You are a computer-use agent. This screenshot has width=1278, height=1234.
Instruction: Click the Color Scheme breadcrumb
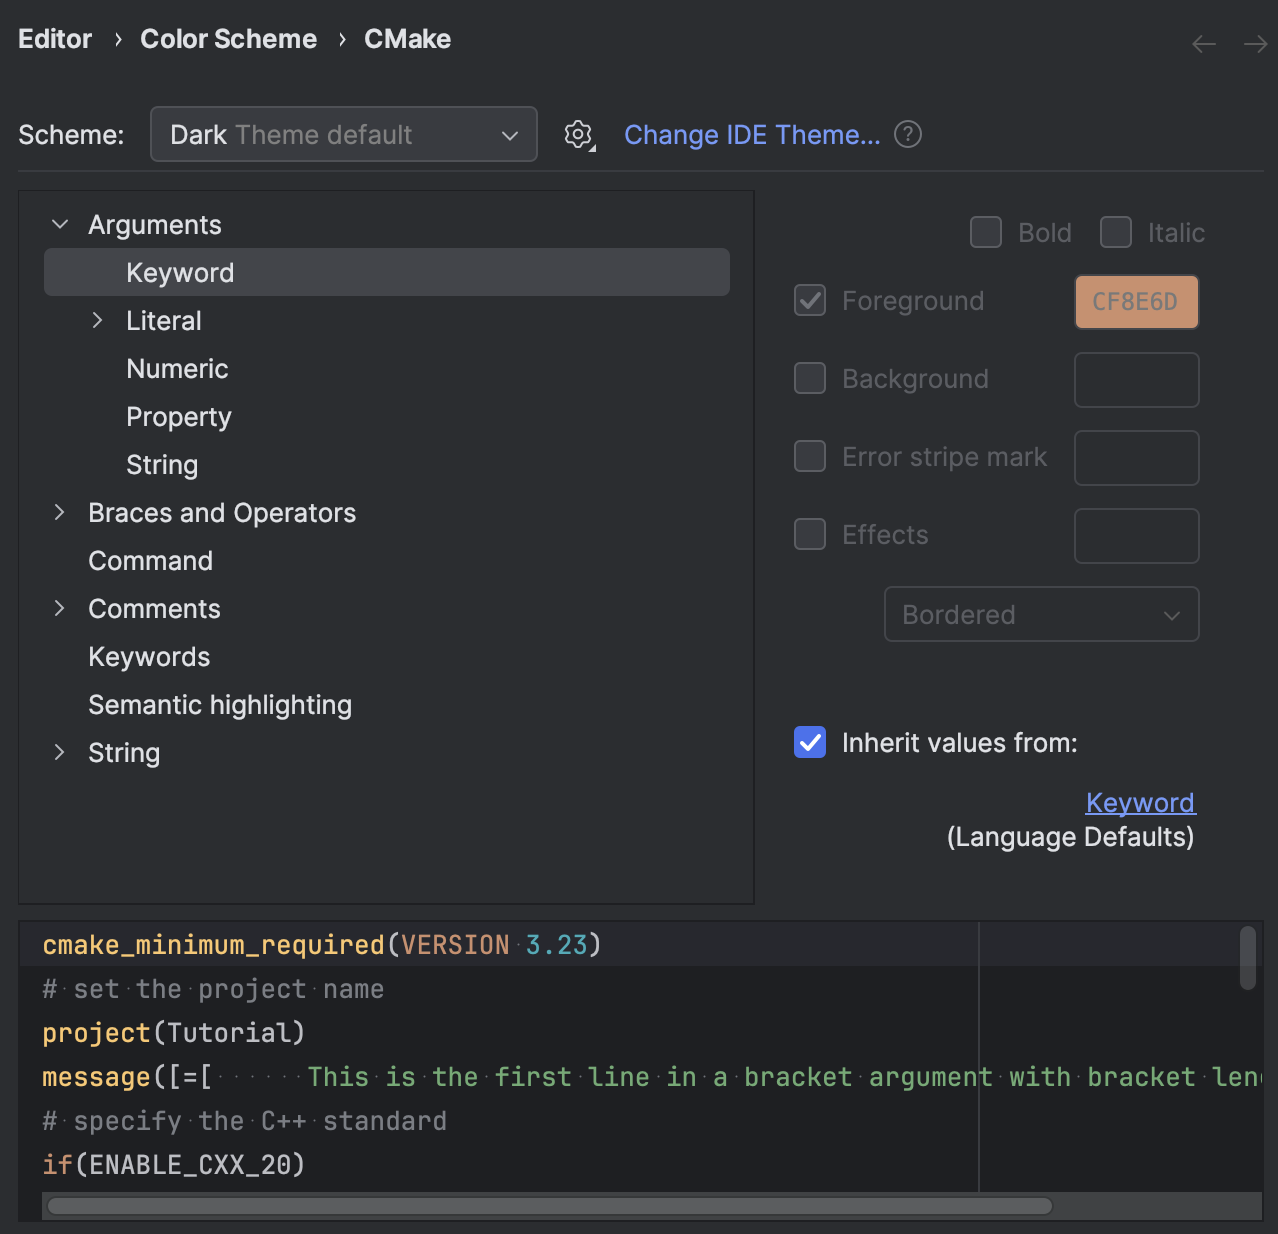point(228,38)
